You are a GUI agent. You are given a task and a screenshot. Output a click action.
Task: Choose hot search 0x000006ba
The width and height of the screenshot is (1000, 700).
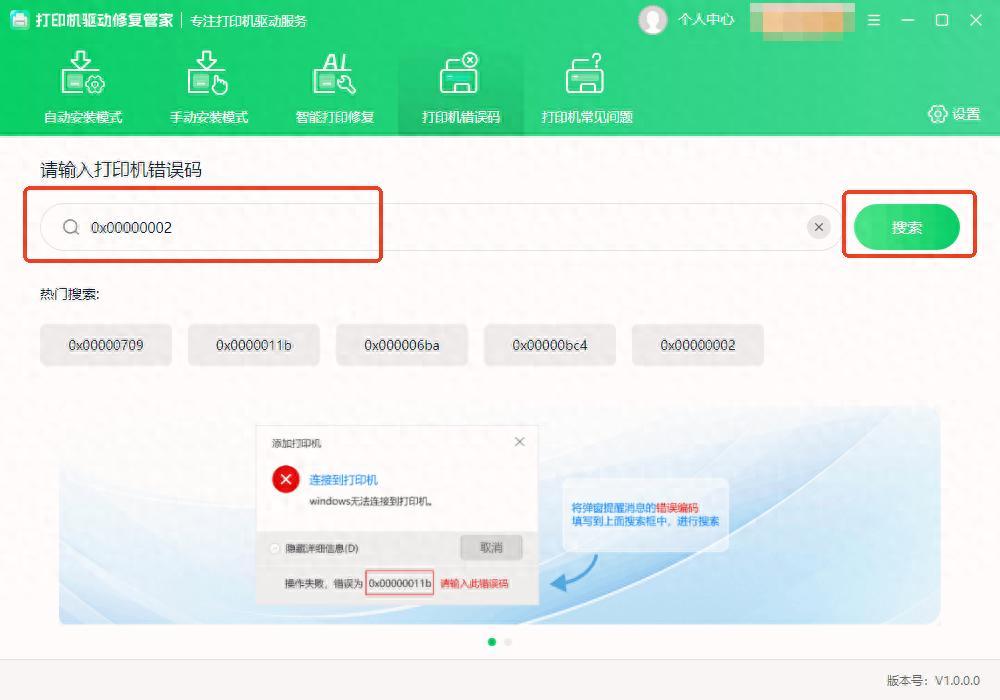pos(402,345)
